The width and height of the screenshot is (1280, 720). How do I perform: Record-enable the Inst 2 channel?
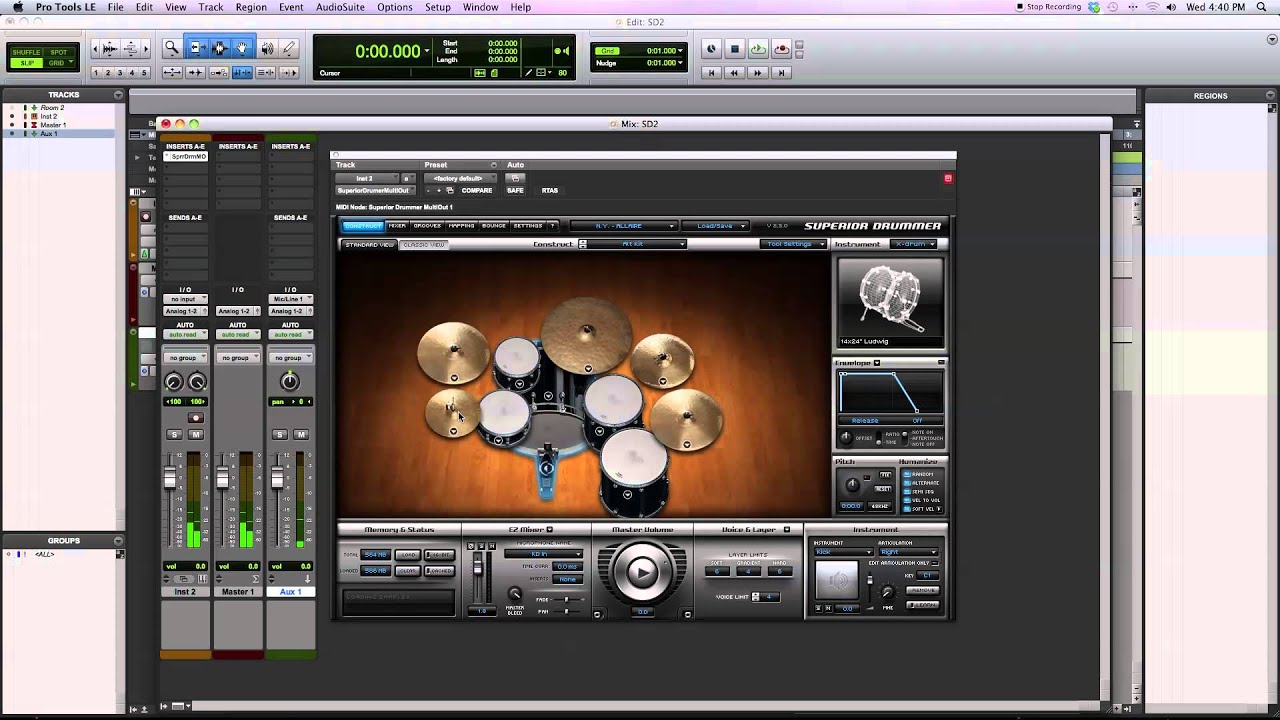(196, 418)
